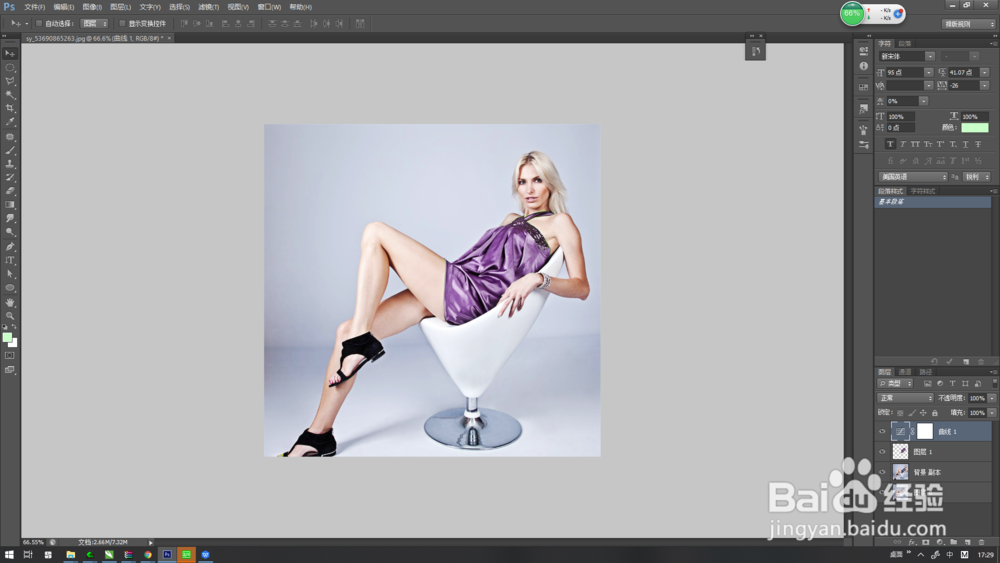Switch to the 路径 paths tab
This screenshot has height=563, width=1000.
925,372
